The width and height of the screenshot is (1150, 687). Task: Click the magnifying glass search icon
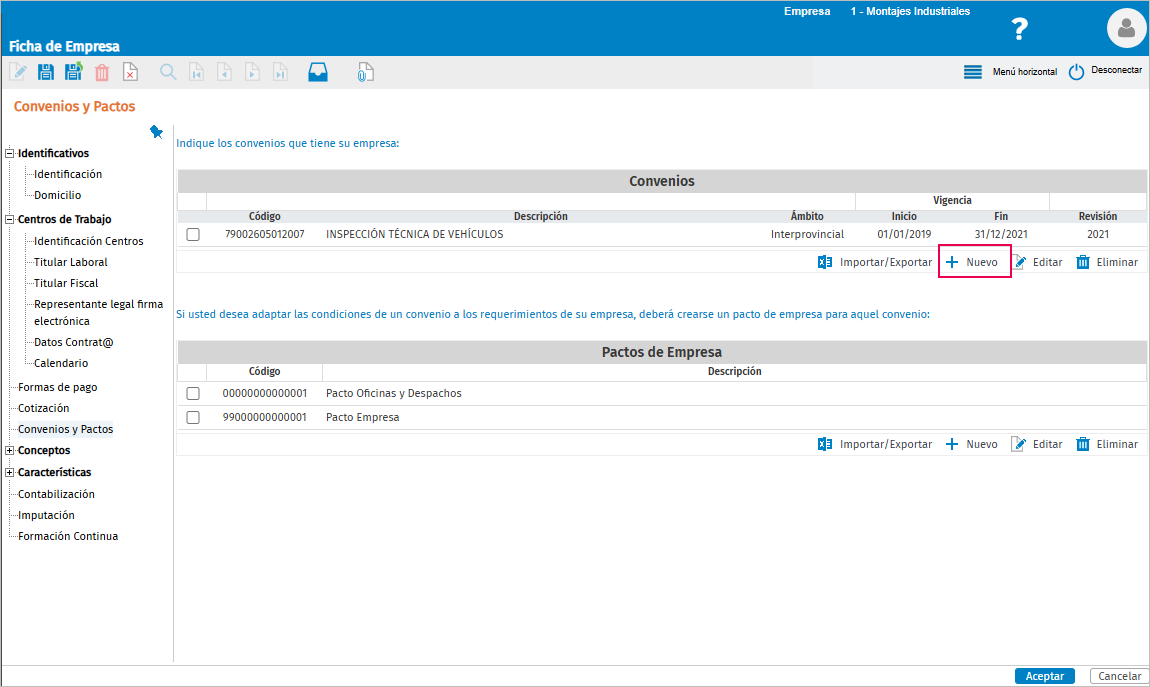click(x=168, y=72)
